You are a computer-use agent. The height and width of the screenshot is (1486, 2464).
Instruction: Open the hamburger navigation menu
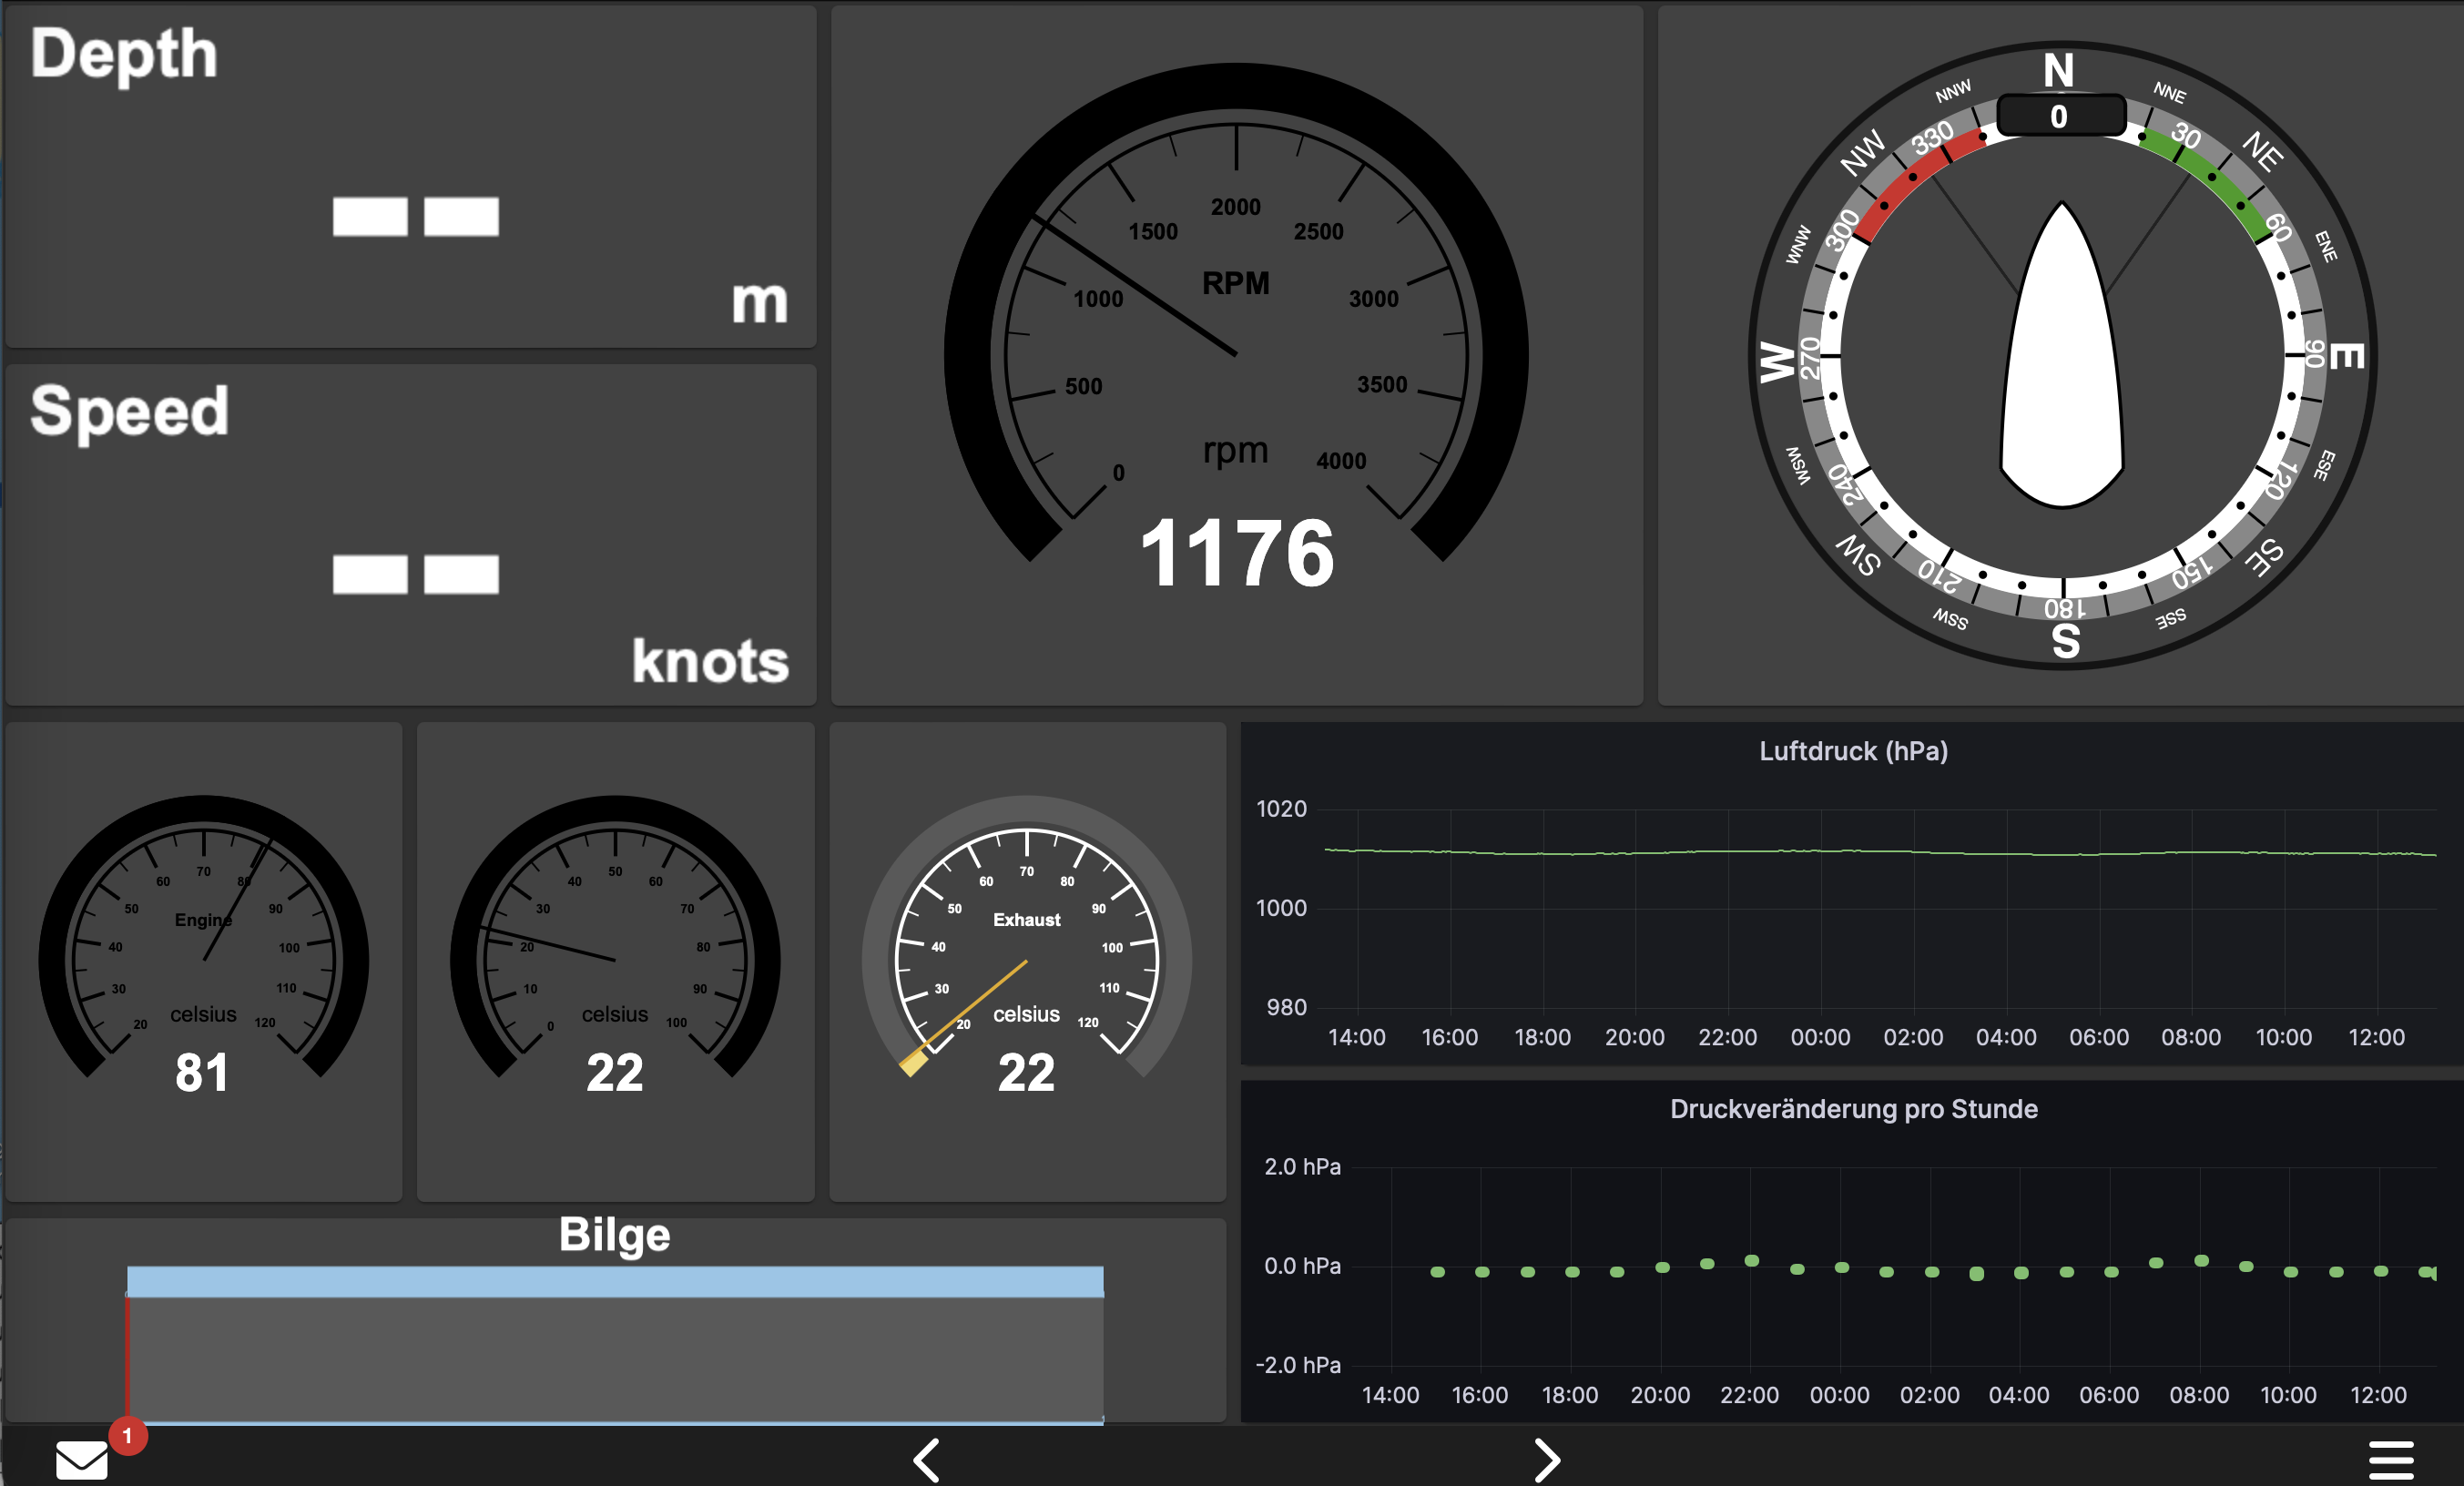click(x=2392, y=1459)
